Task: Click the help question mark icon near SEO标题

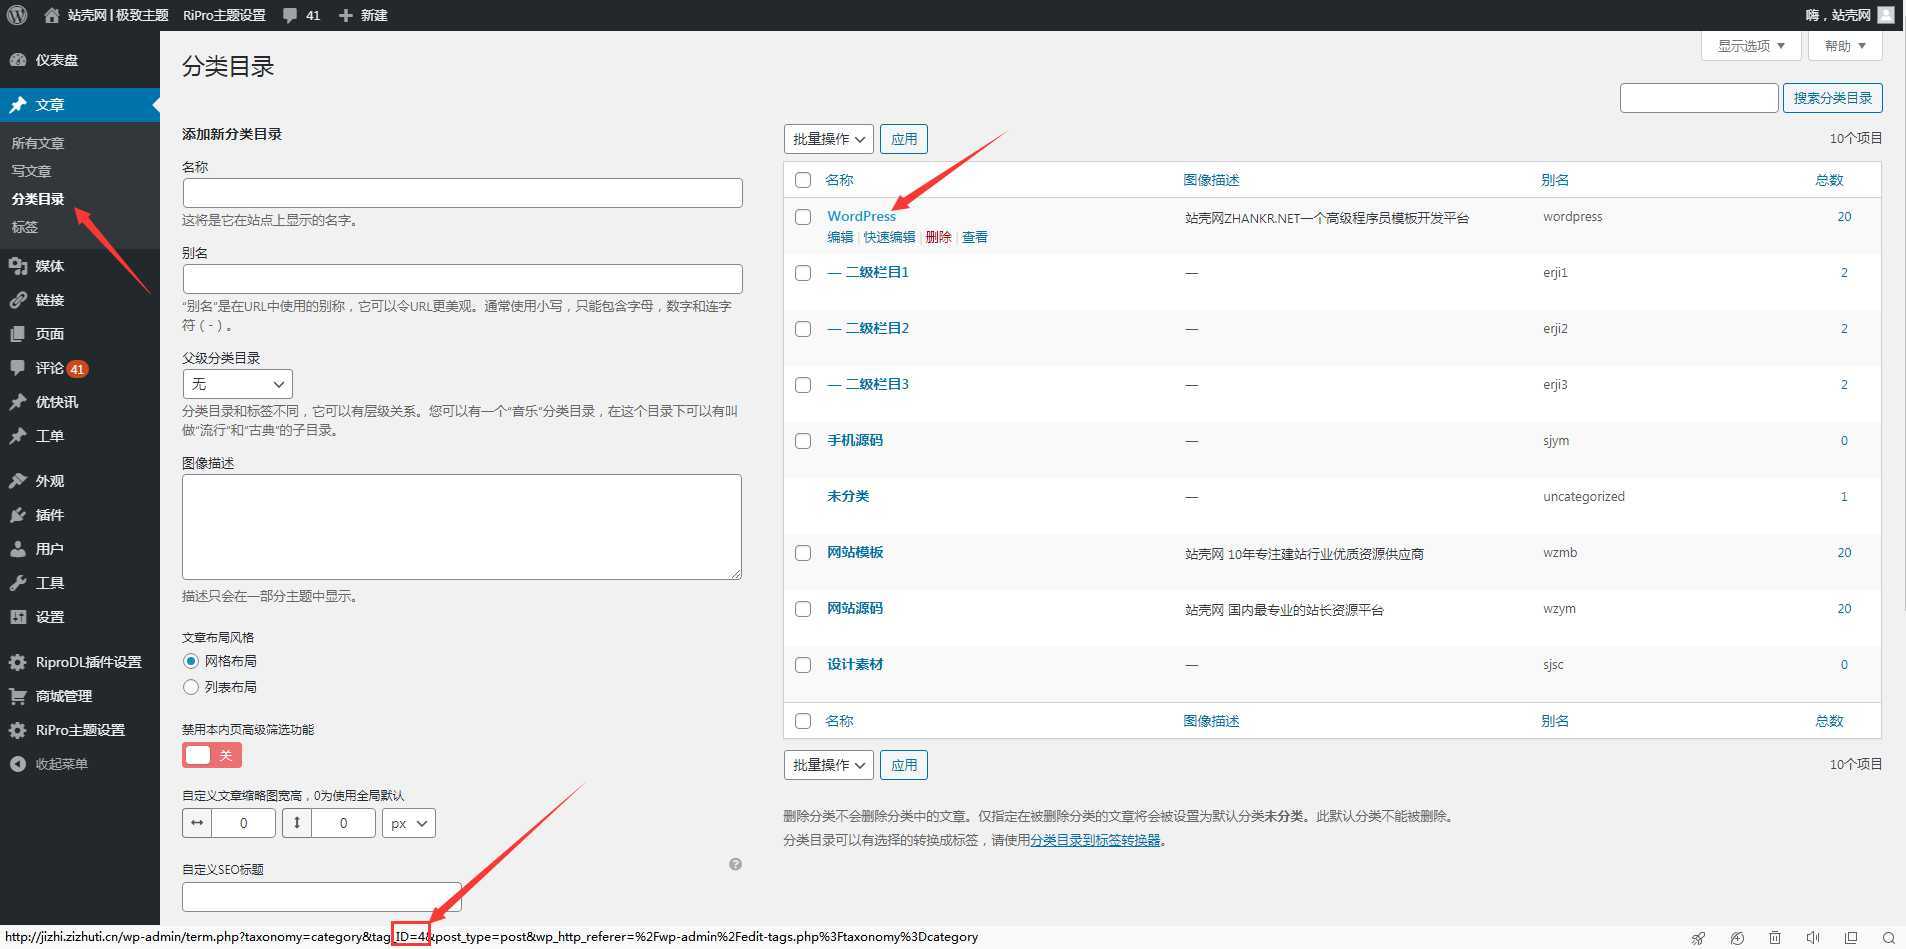Action: [735, 864]
